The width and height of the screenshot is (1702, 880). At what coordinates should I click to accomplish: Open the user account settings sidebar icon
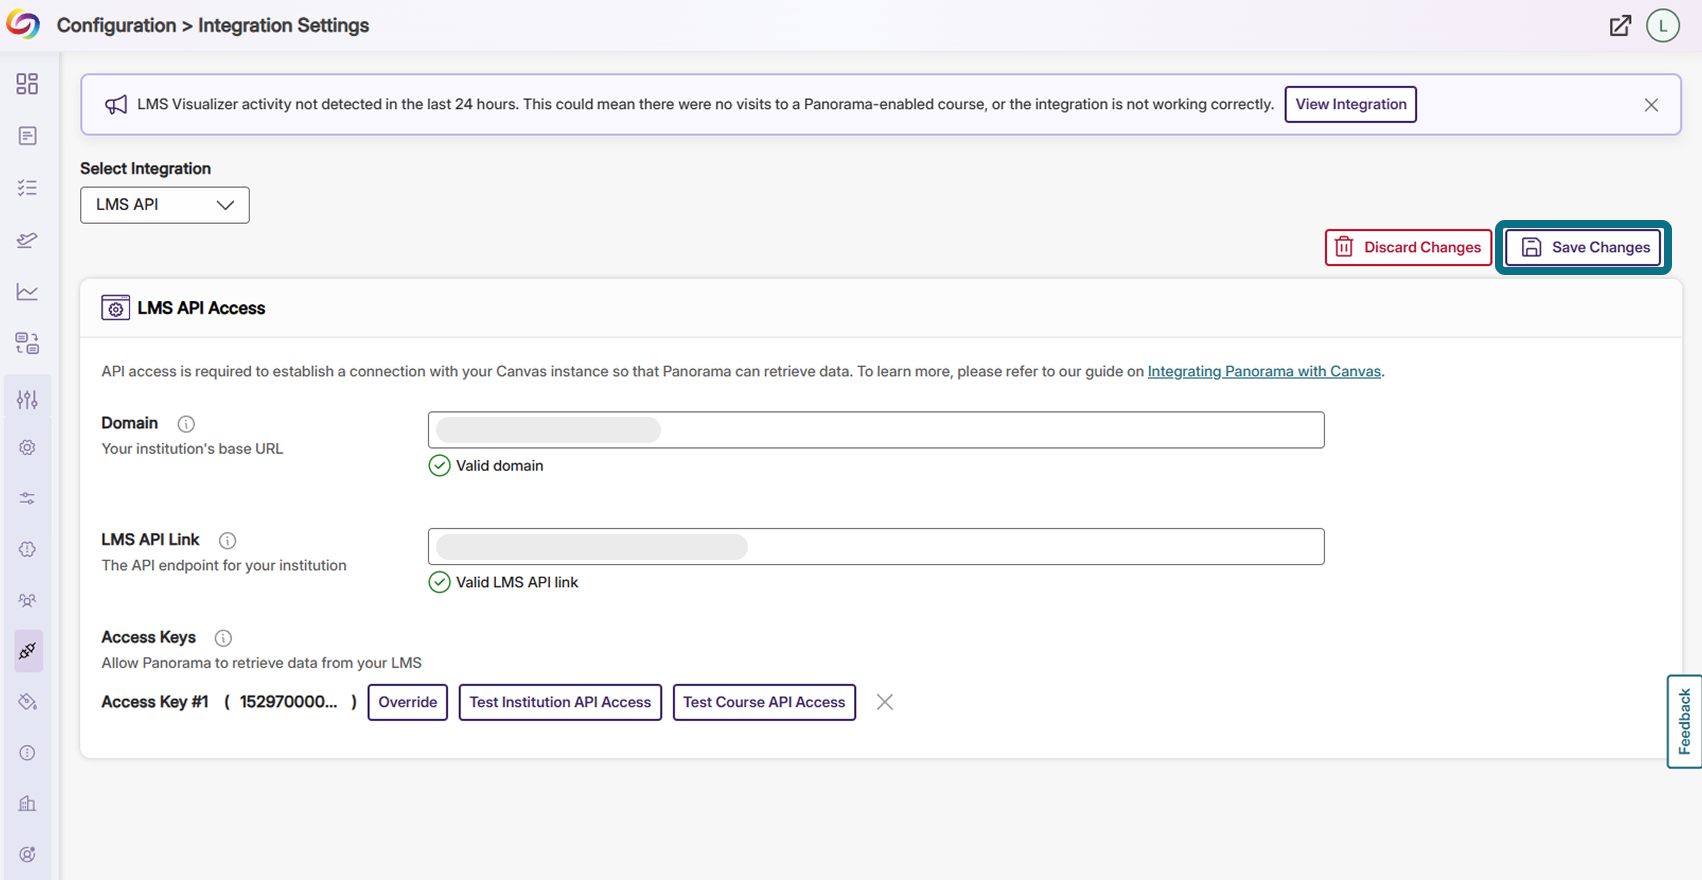pyautogui.click(x=27, y=855)
